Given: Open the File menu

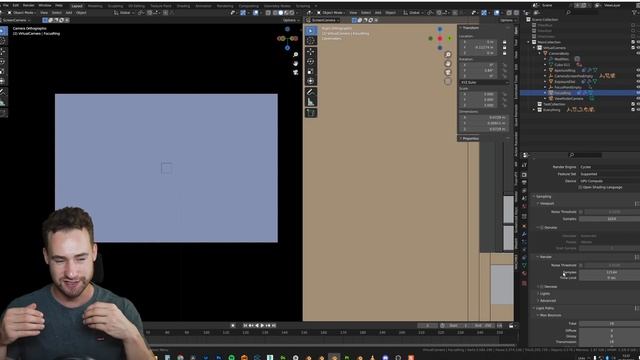Looking at the screenshot, I should pyautogui.click(x=5, y=5).
